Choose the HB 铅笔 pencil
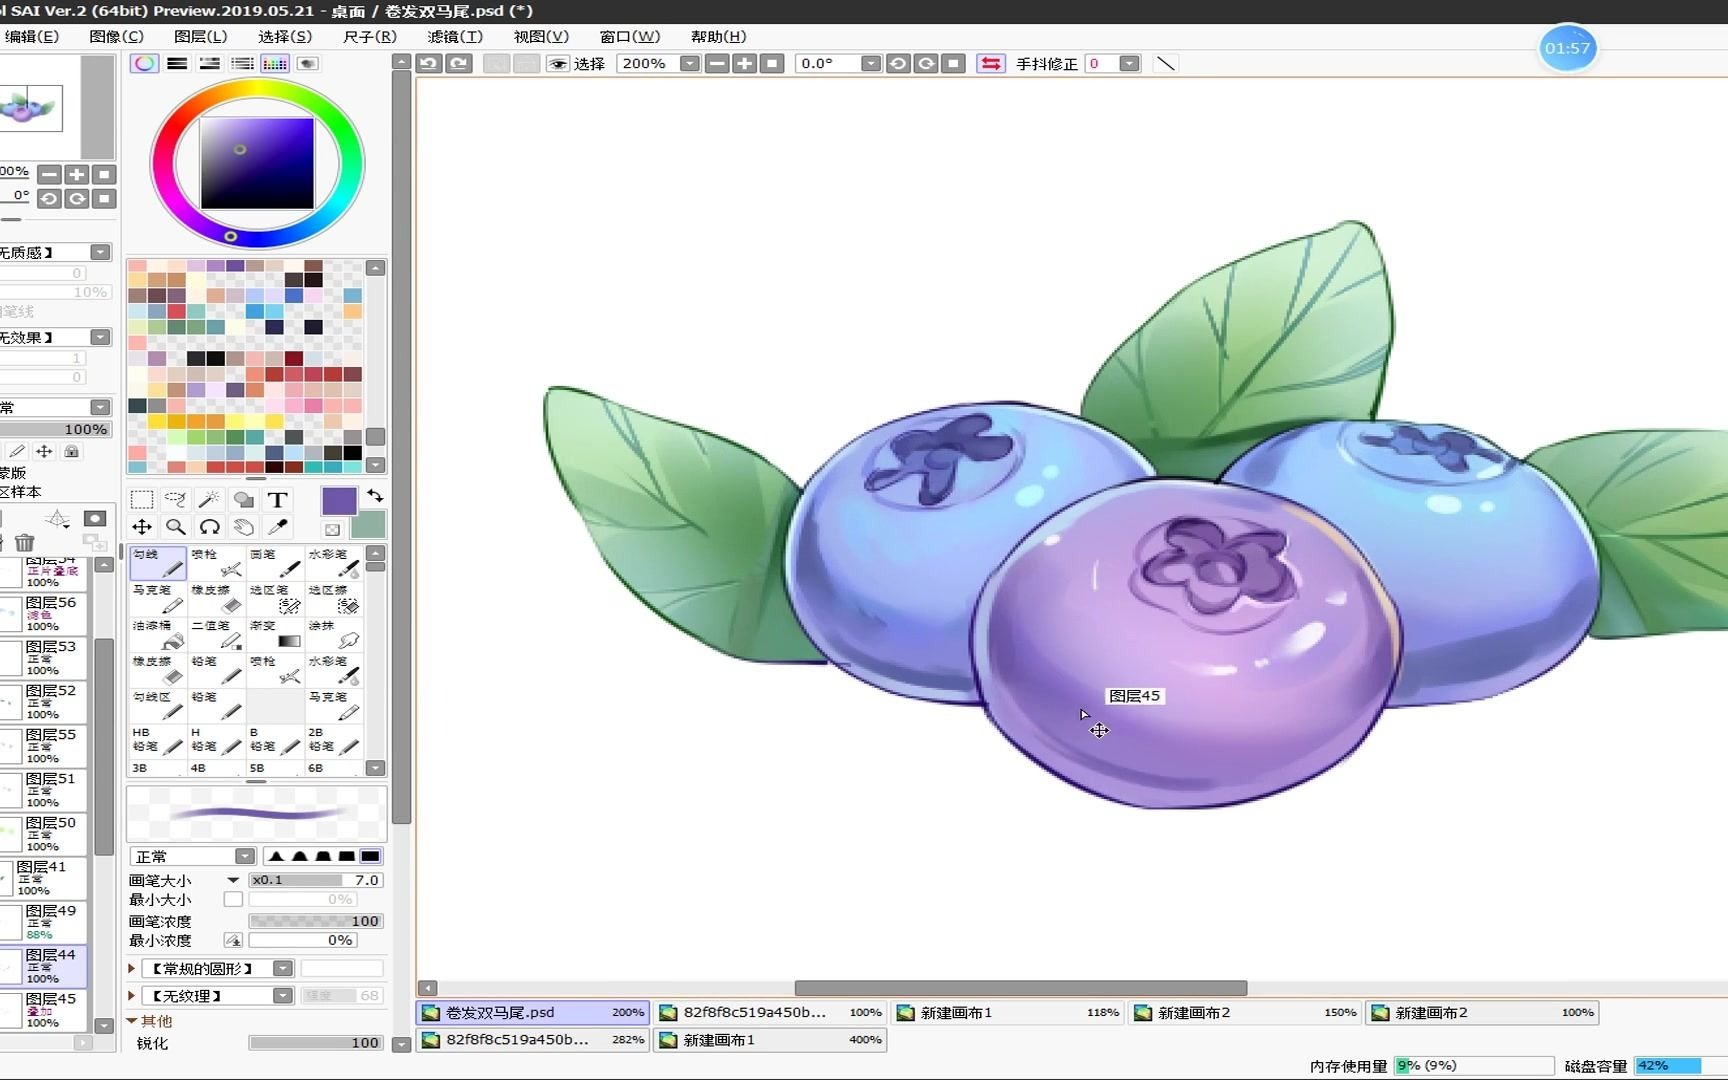The image size is (1728, 1080). click(158, 741)
